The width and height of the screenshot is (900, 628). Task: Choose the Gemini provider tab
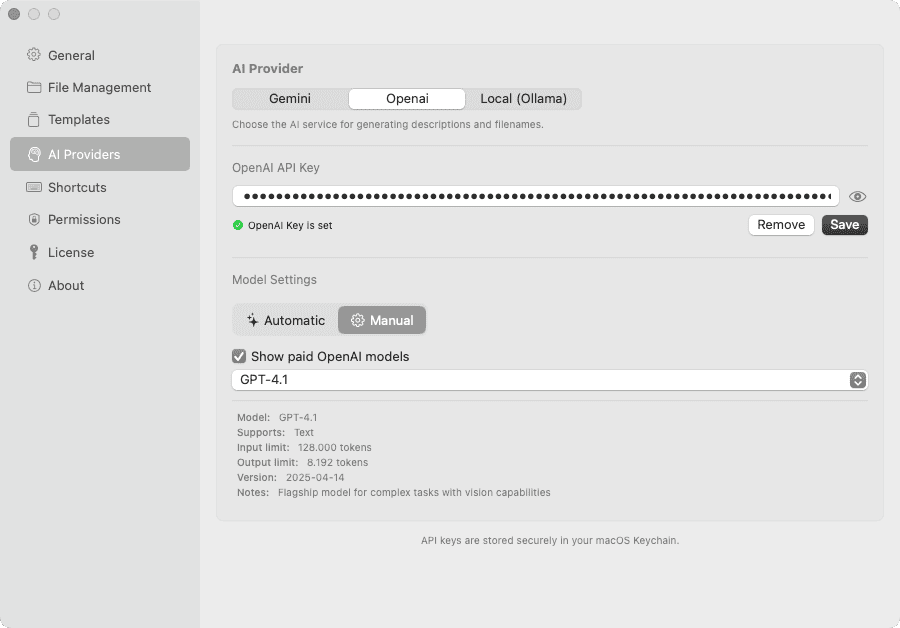click(x=290, y=99)
